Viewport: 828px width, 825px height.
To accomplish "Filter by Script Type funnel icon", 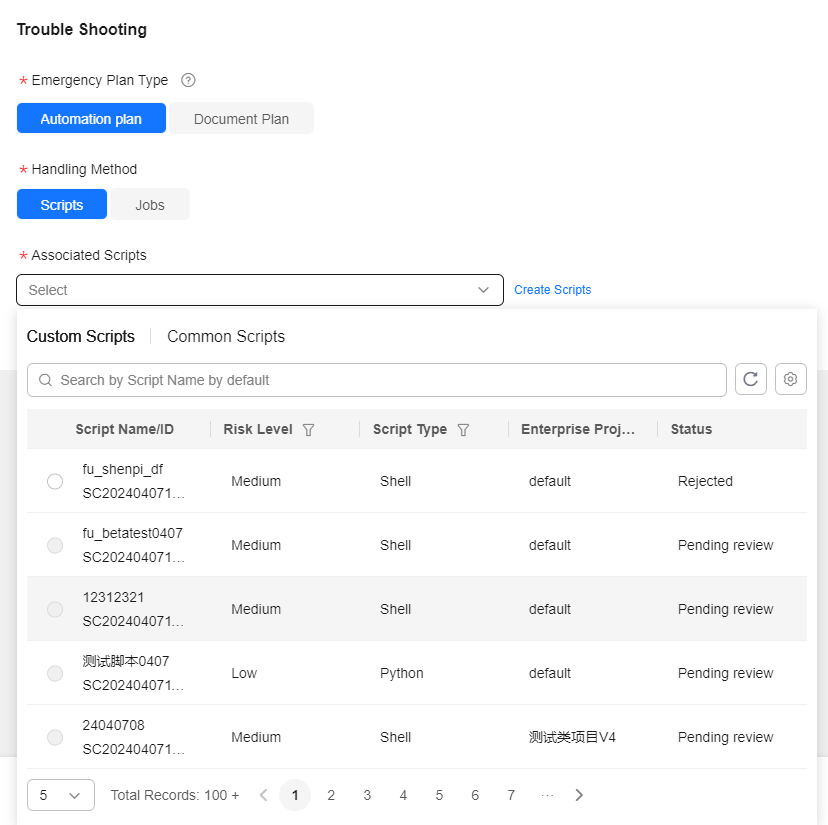I will pyautogui.click(x=463, y=430).
